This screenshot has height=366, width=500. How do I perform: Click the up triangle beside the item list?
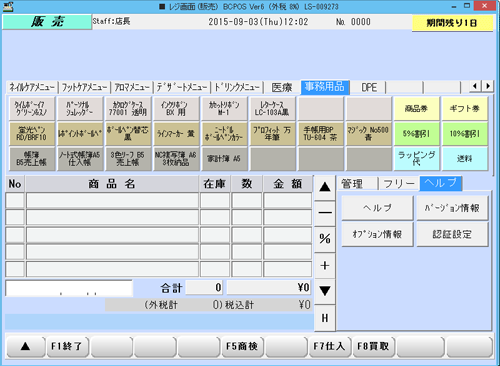point(325,187)
